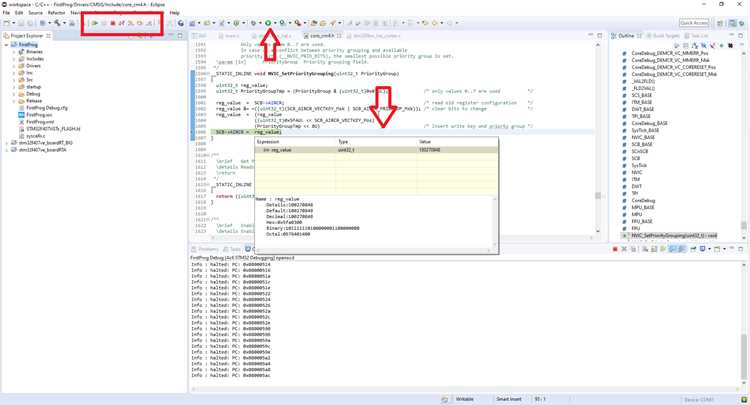The height and width of the screenshot is (405, 750).
Task: Select the Debug folder in project tree
Action: (33, 94)
